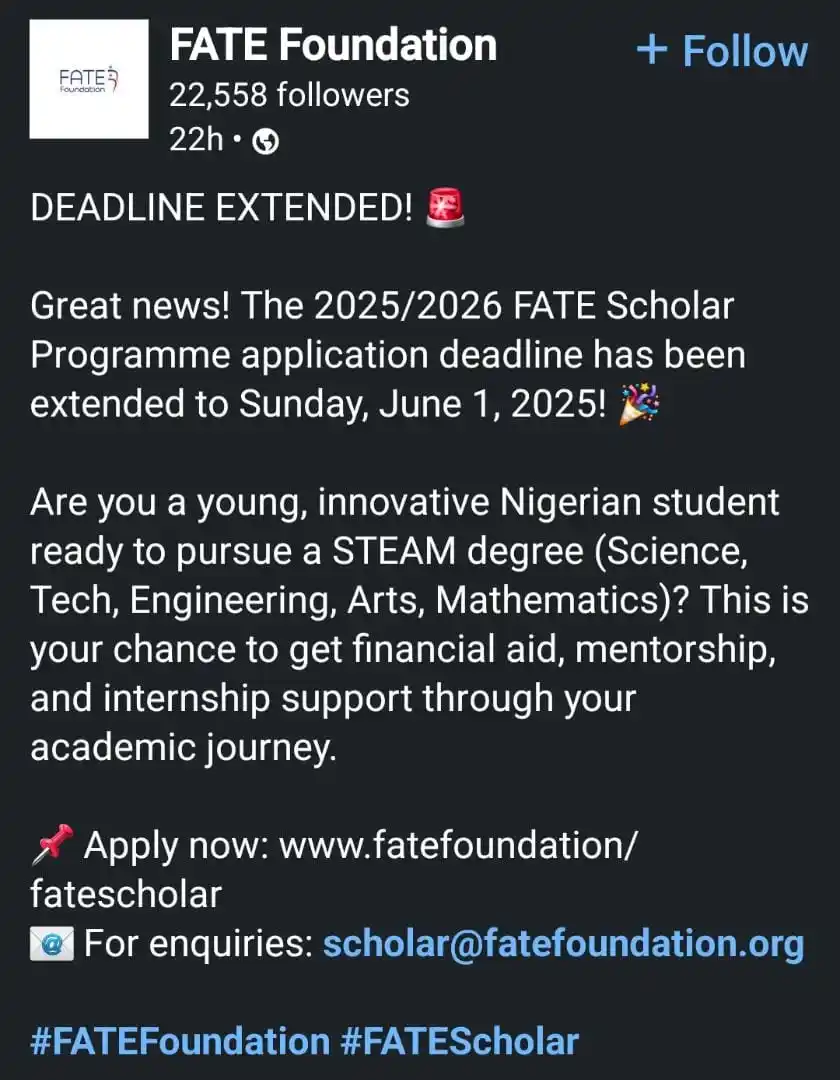
Task: Open the #FATEFoundation hashtag
Action: pyautogui.click(x=180, y=1041)
